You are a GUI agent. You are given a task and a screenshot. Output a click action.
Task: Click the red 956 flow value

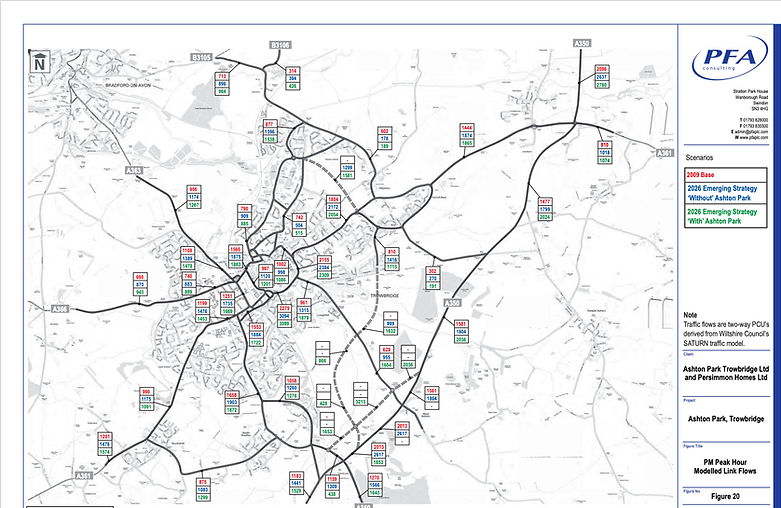194,189
